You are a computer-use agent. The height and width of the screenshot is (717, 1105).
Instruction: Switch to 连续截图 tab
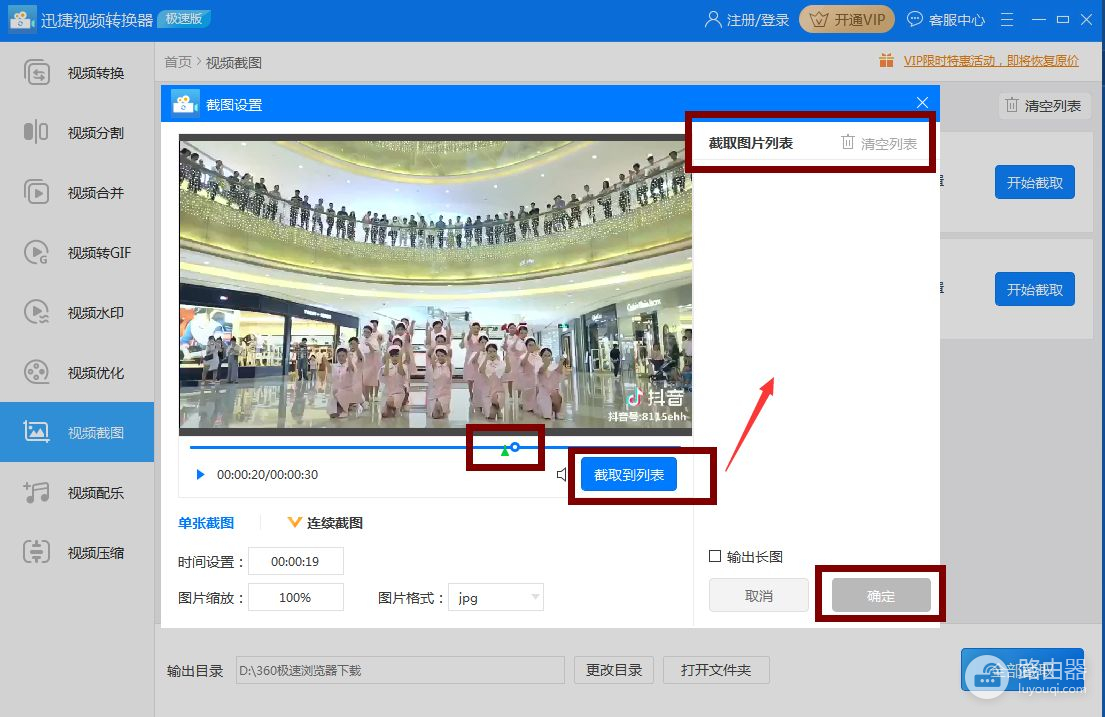[x=334, y=523]
